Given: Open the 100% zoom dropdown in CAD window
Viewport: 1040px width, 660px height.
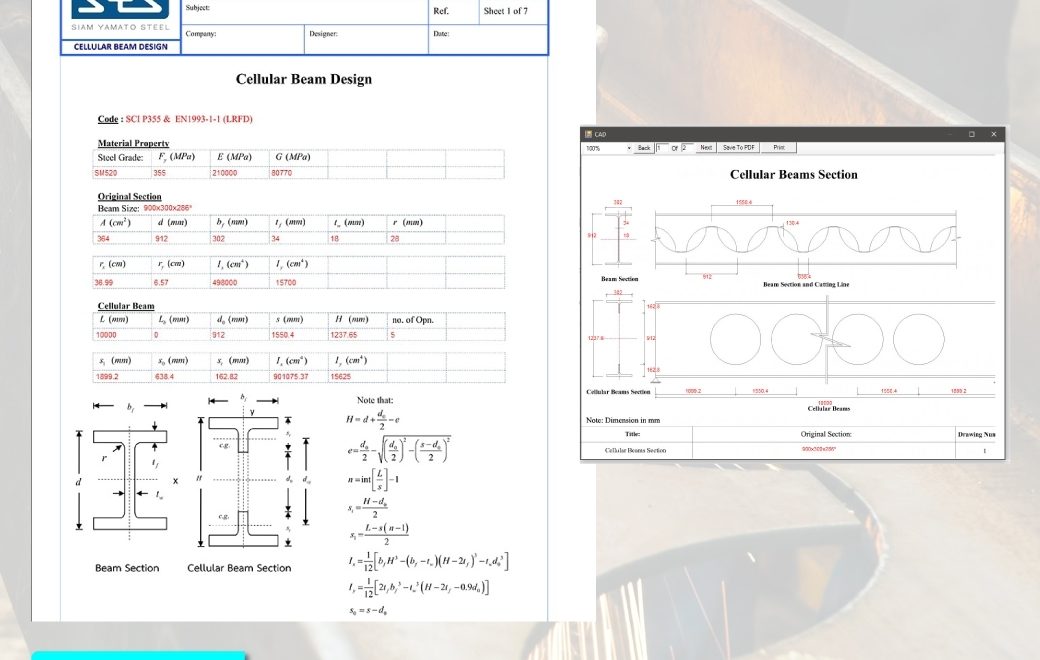Looking at the screenshot, I should [x=608, y=148].
